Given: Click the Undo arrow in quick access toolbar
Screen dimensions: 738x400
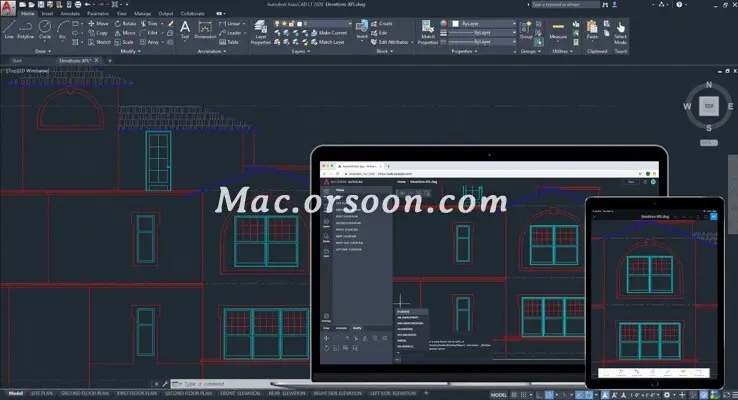Looking at the screenshot, I should click(x=88, y=4).
